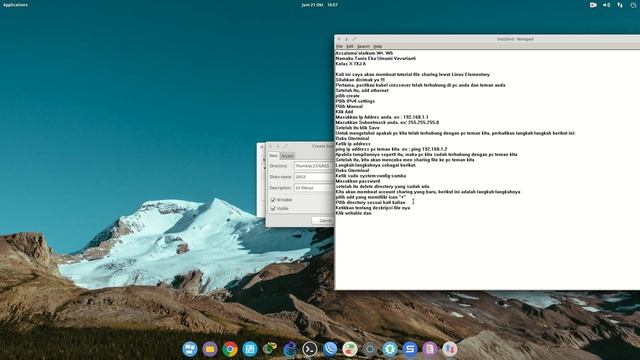Click the line 'Masukkan password' in Notepad
Image resolution: width=640 pixels, height=360 pixels.
(358, 181)
